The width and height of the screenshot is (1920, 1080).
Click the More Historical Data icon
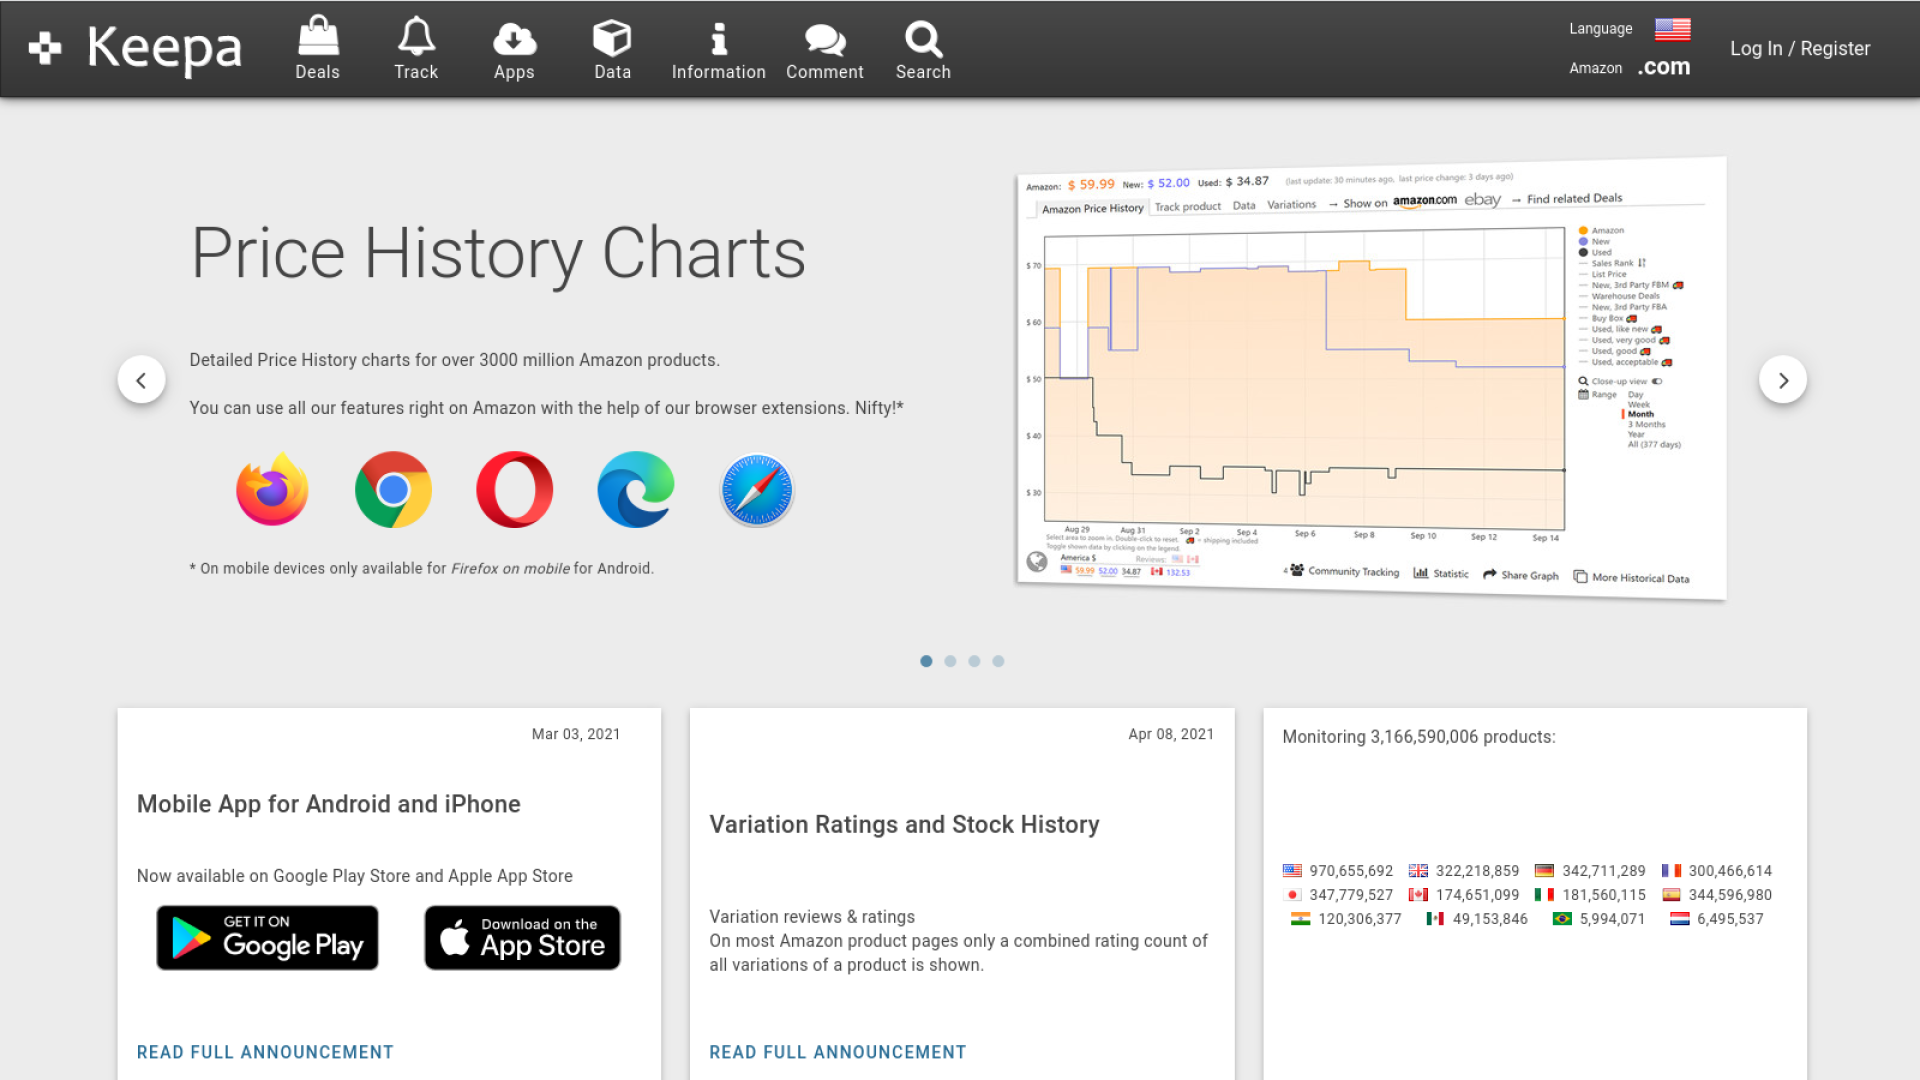pos(1581,577)
